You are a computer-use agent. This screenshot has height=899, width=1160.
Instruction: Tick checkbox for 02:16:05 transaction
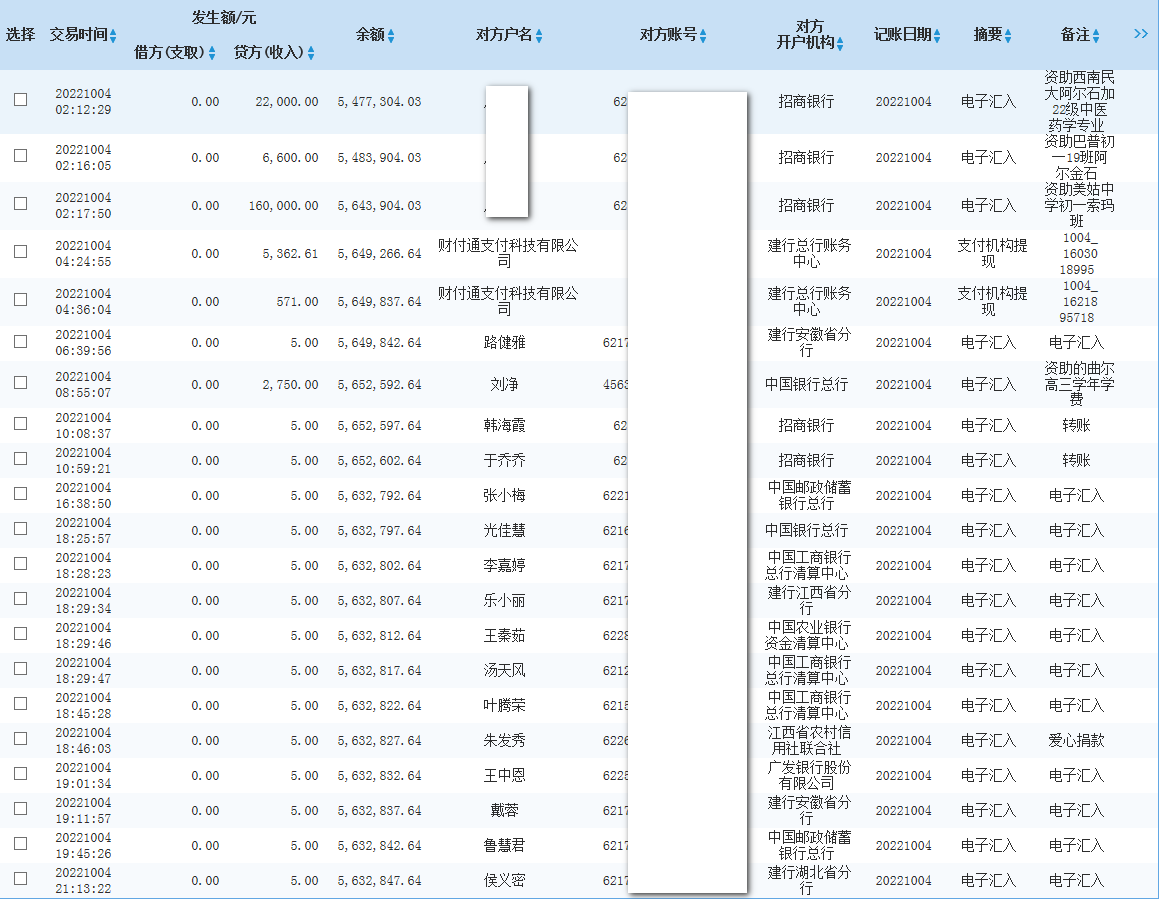click(21, 155)
